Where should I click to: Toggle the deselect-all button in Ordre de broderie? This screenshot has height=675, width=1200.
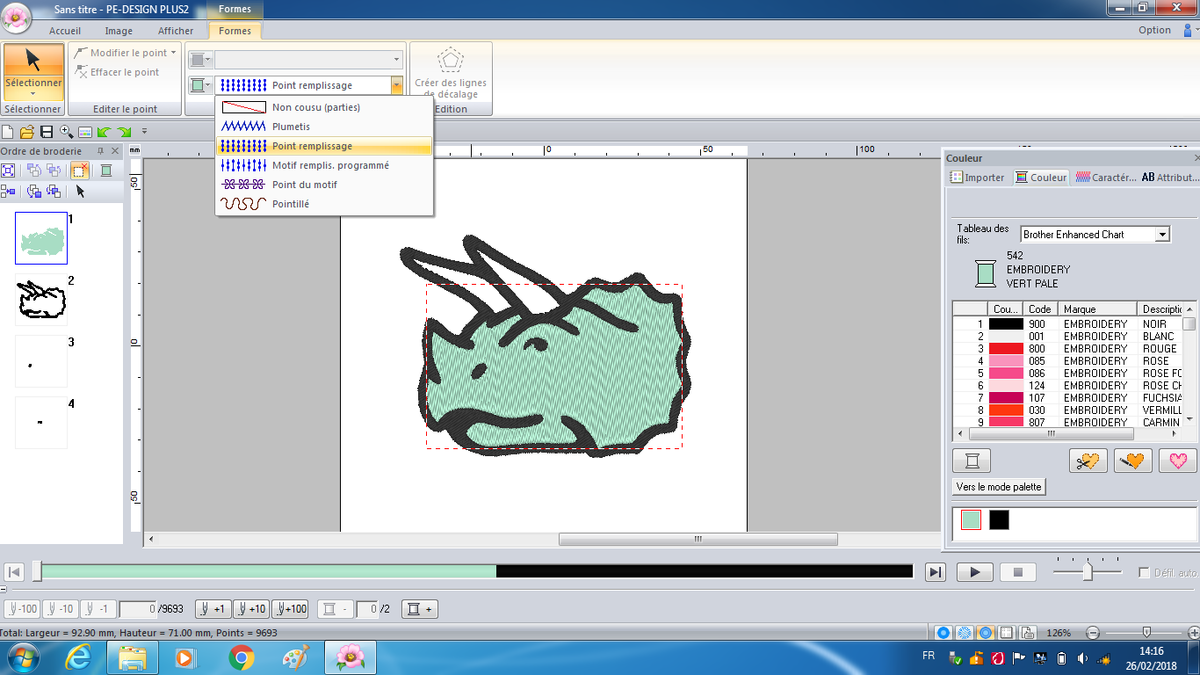[80, 170]
